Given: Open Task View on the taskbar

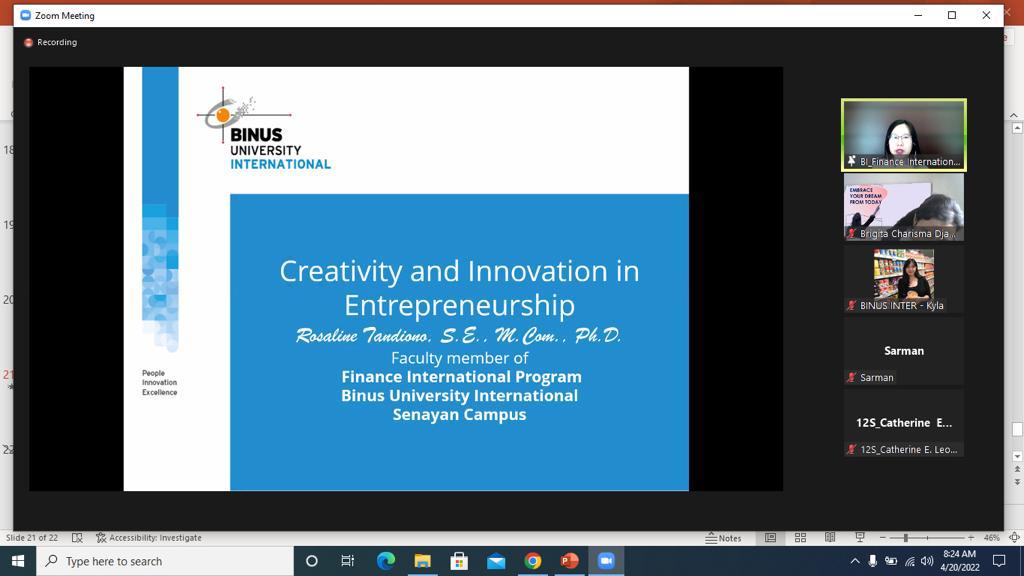Looking at the screenshot, I should point(348,561).
